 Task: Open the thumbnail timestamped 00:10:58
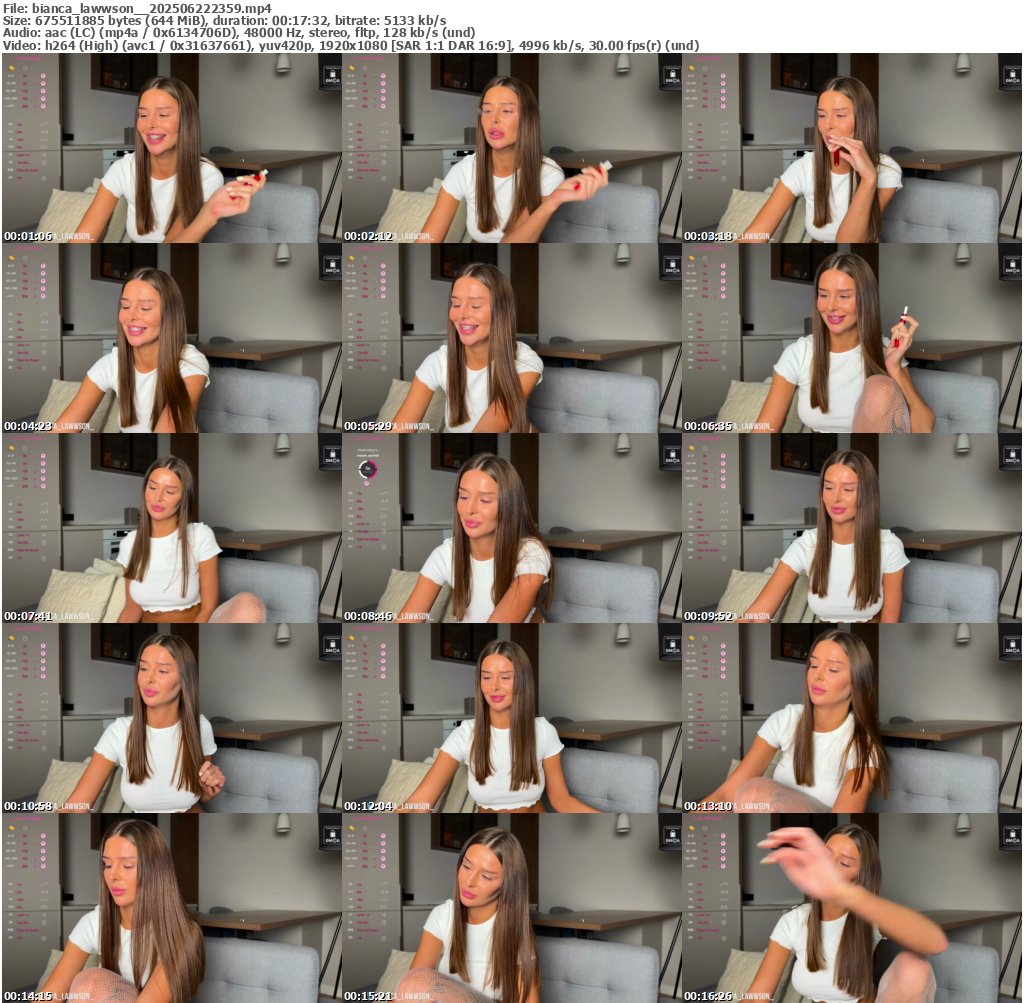click(x=171, y=718)
